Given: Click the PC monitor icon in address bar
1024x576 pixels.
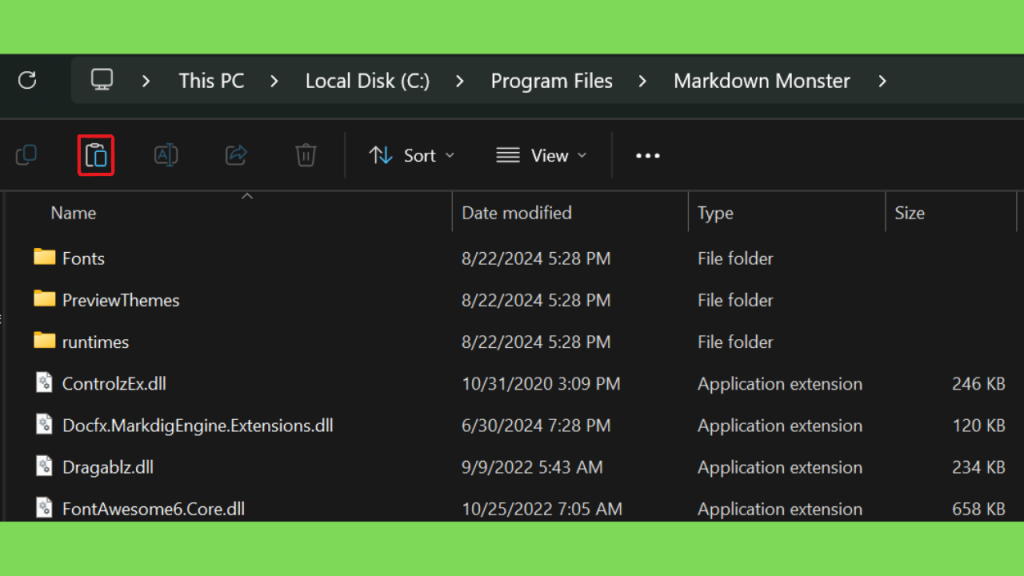Looking at the screenshot, I should (102, 80).
